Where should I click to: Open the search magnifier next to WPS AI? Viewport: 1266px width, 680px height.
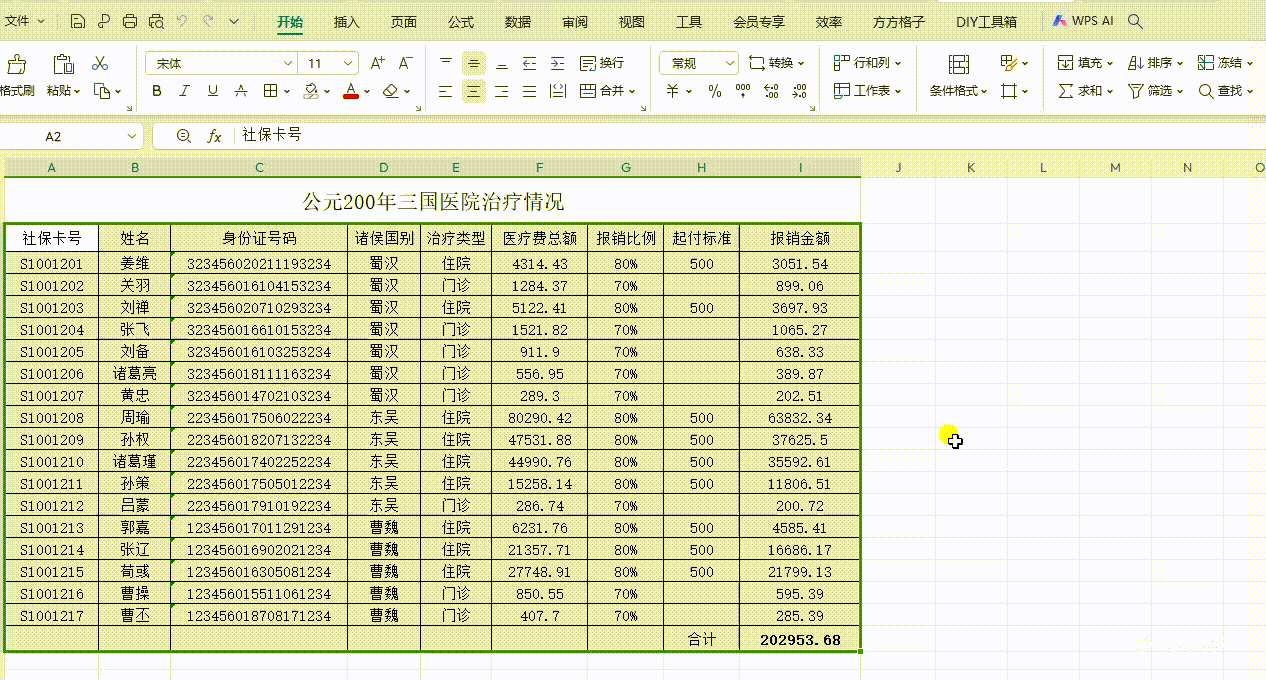pyautogui.click(x=1135, y=21)
